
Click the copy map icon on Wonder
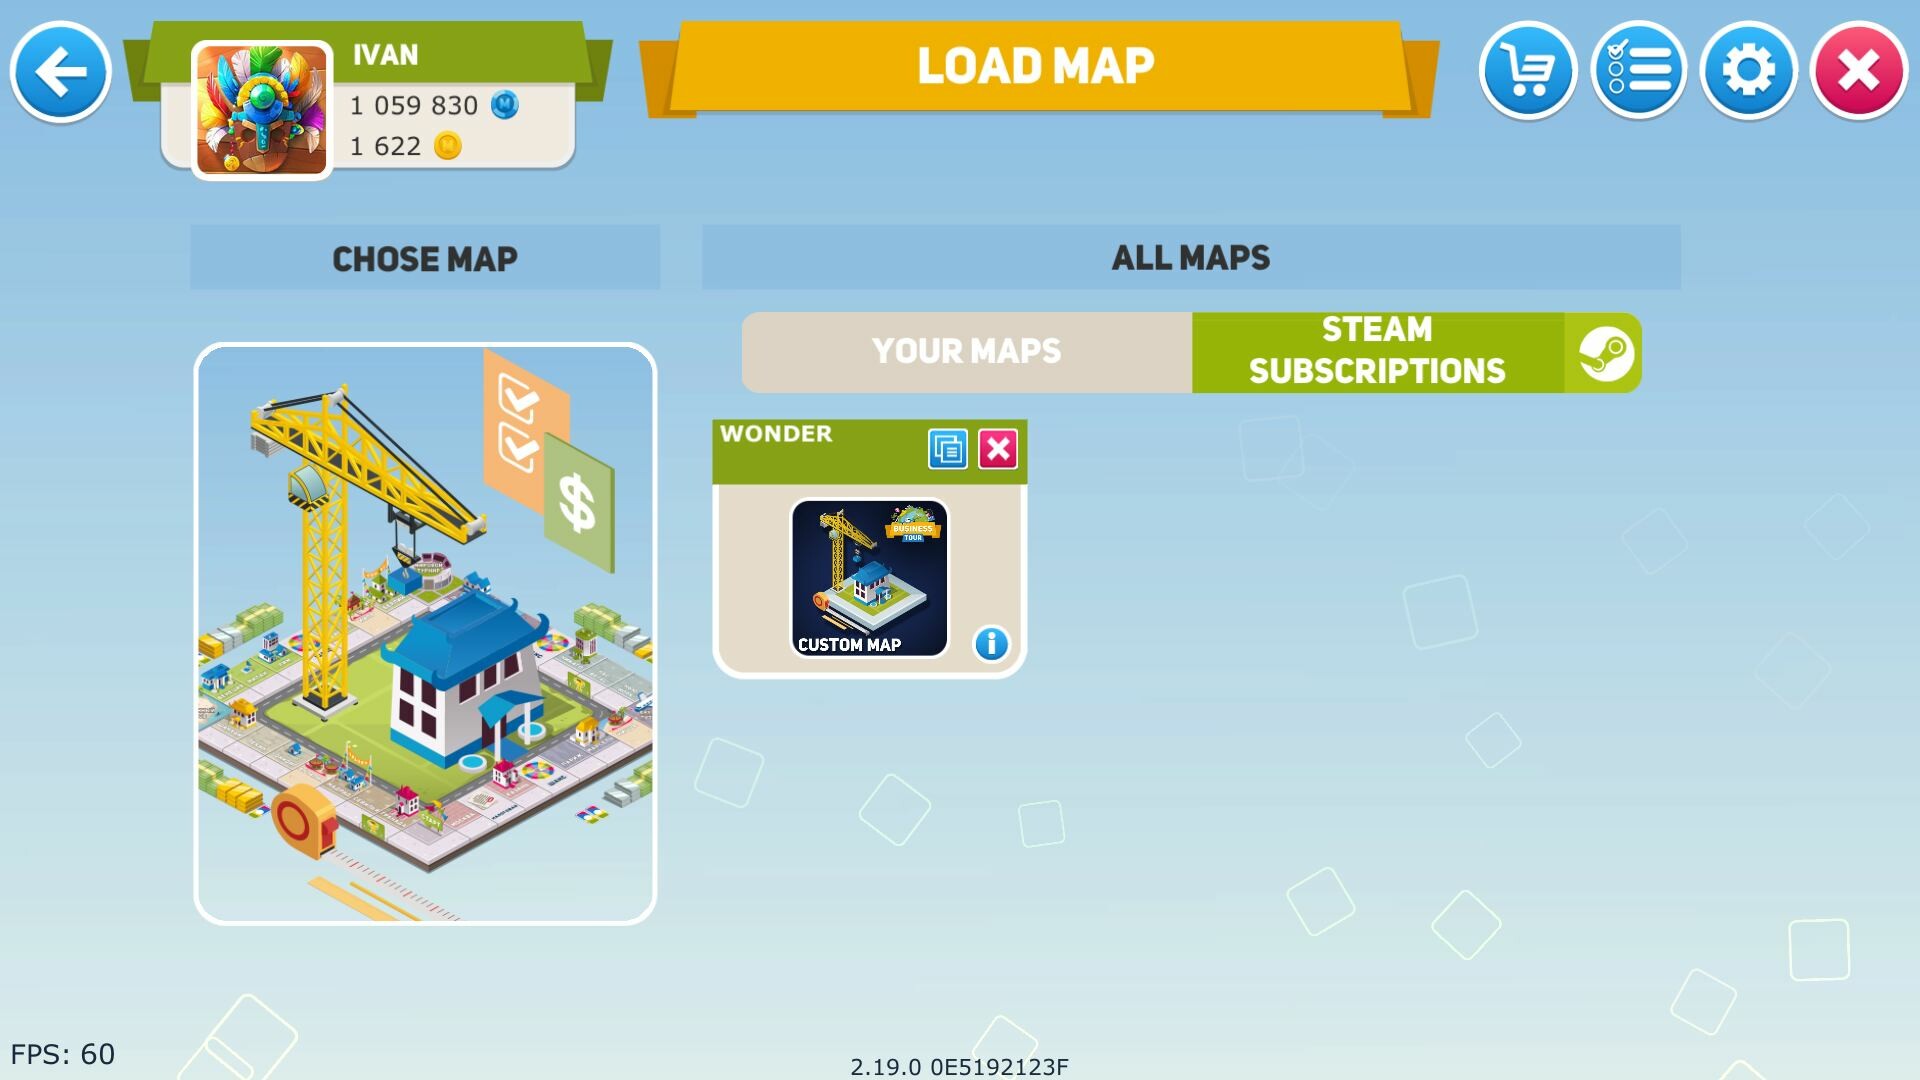click(x=947, y=448)
